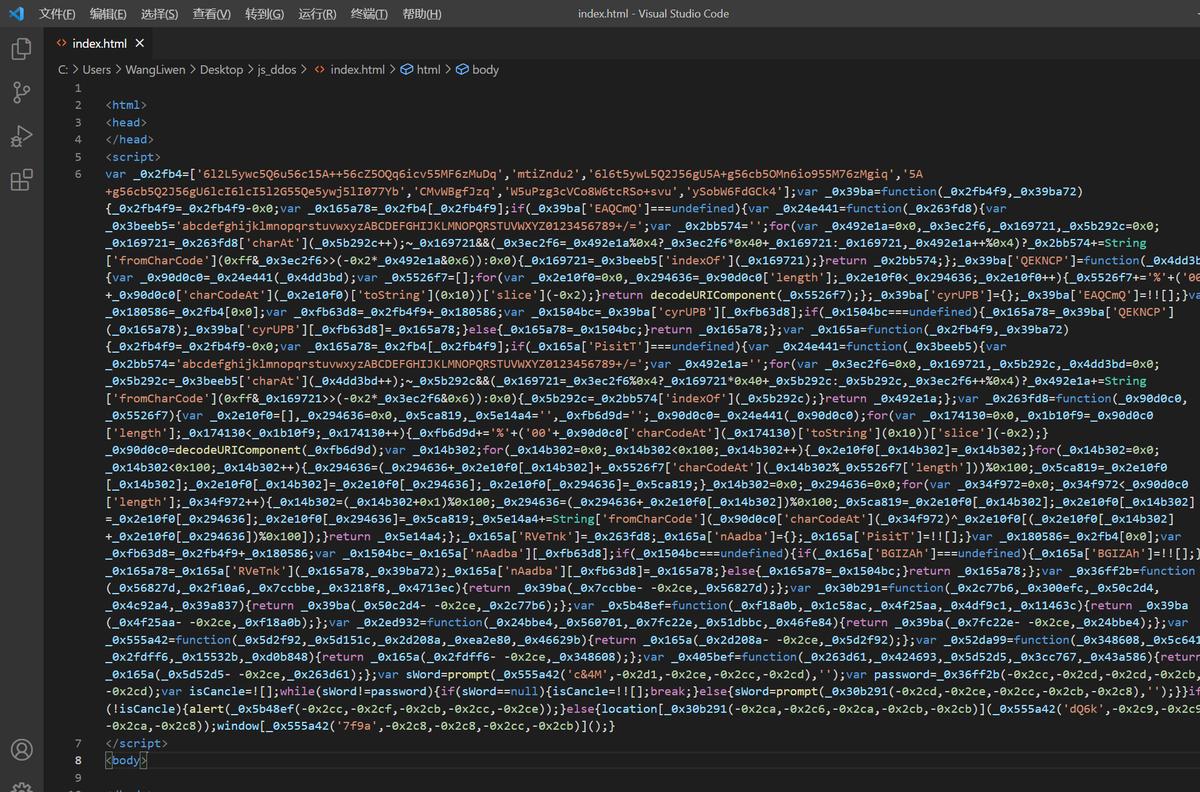Open the Accounts menu icon
This screenshot has height=792, width=1200.
[21, 749]
